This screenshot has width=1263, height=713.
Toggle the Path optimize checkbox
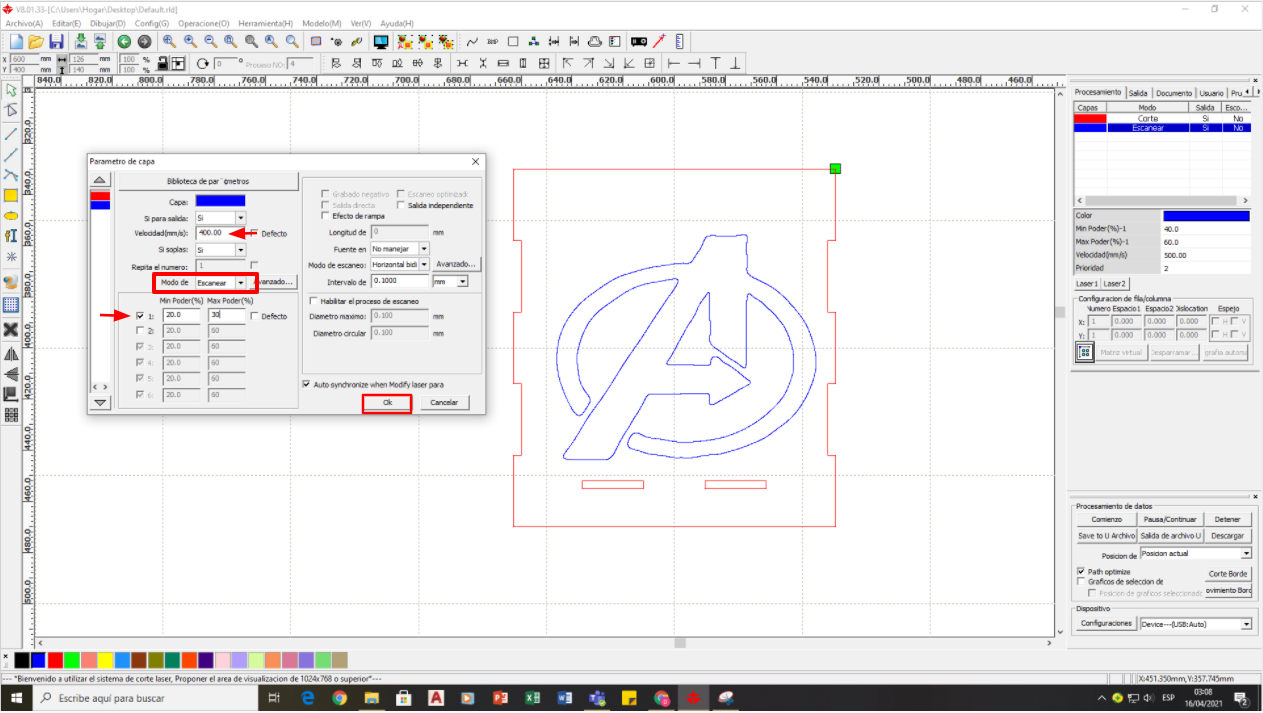click(x=1081, y=572)
